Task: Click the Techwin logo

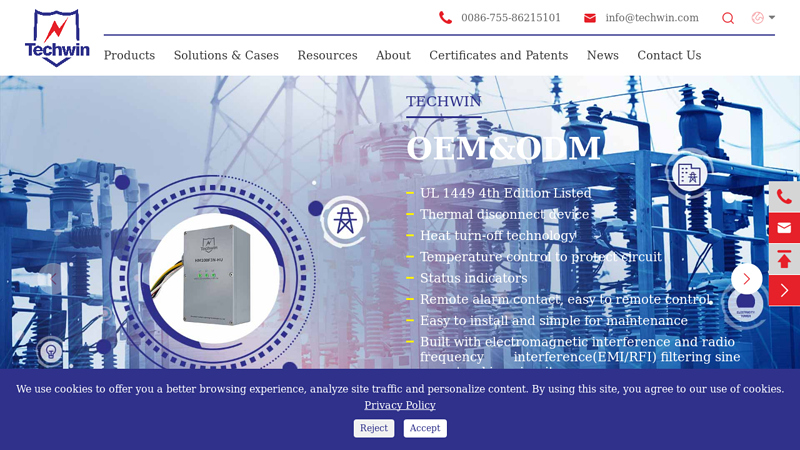Action: coord(57,38)
